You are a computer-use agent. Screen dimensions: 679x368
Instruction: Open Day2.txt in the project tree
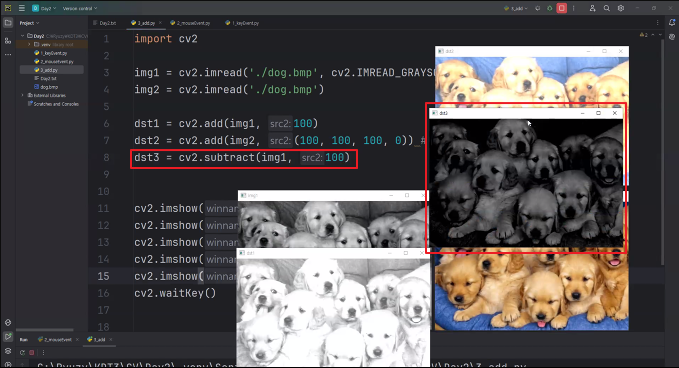(45, 78)
